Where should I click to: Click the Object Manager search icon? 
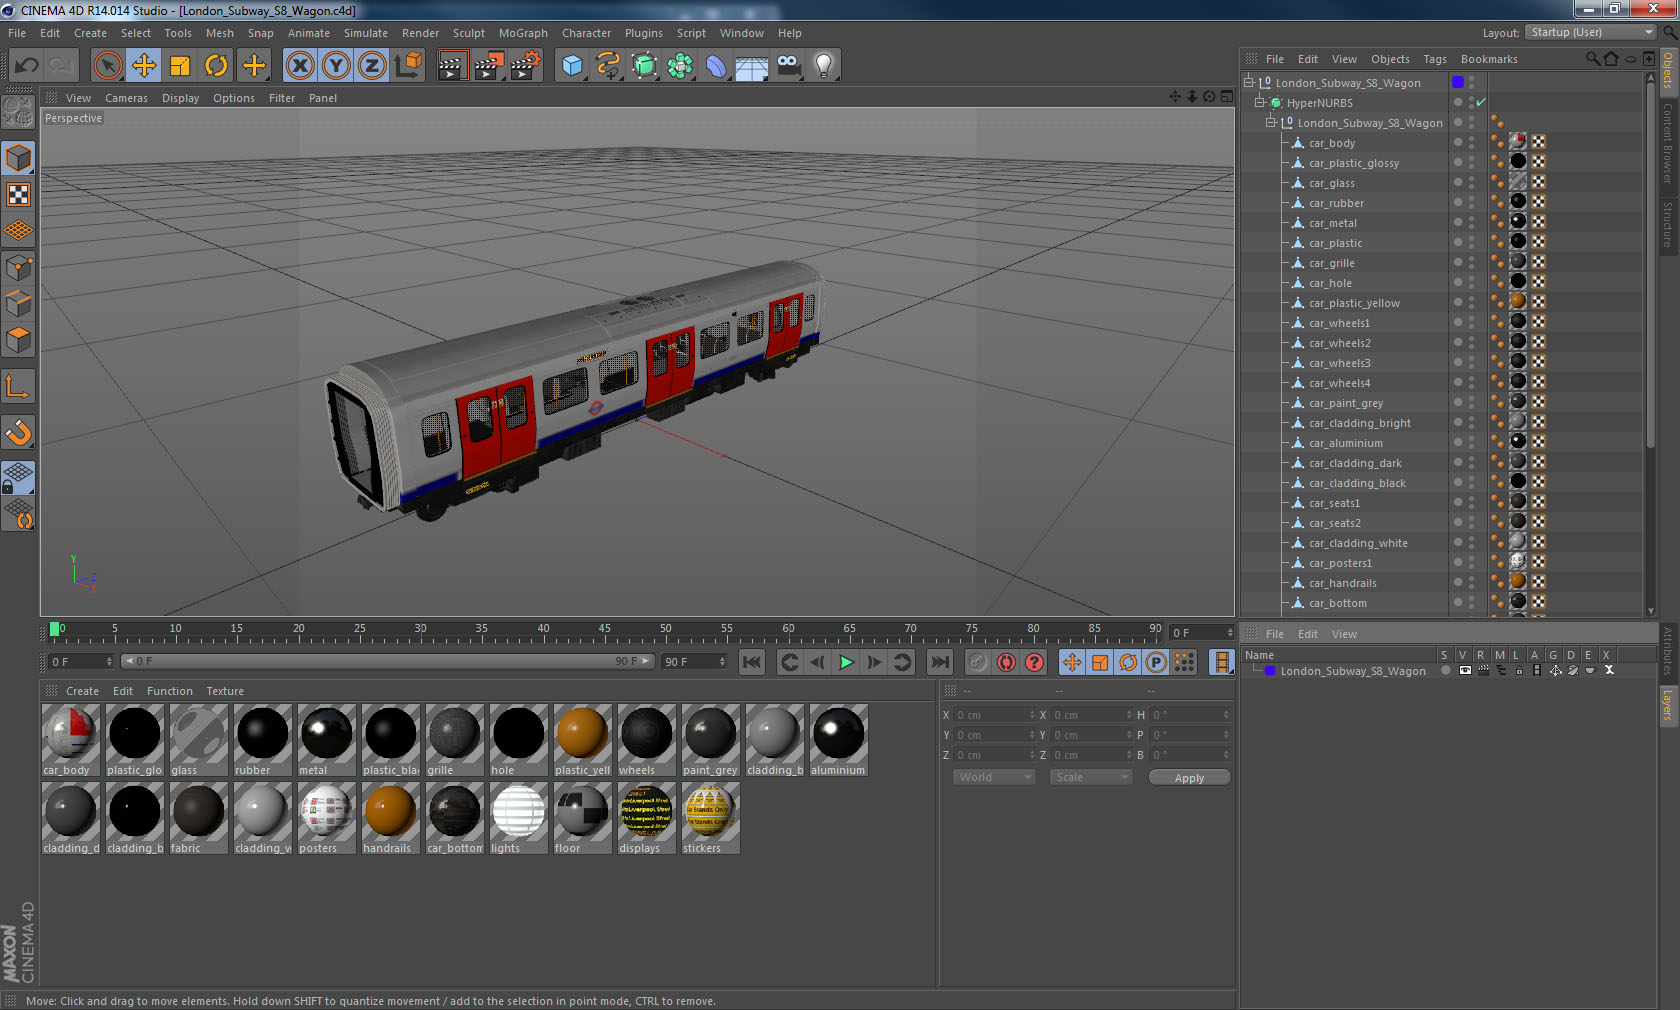[1592, 59]
